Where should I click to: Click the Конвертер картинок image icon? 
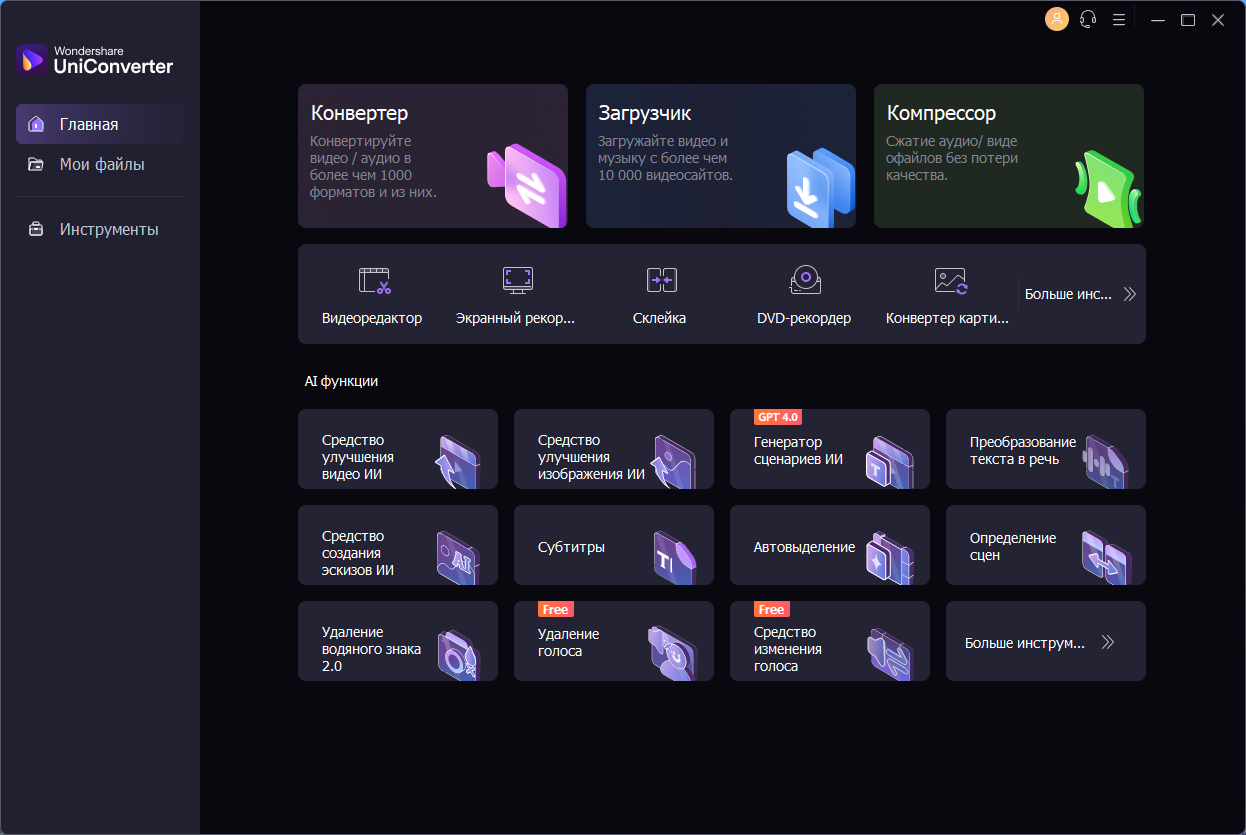(x=950, y=281)
